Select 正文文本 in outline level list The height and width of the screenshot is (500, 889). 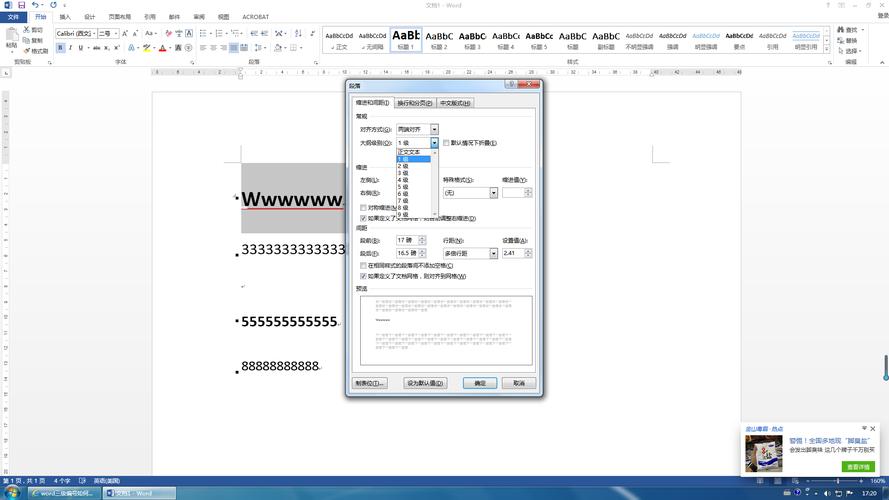coord(414,152)
